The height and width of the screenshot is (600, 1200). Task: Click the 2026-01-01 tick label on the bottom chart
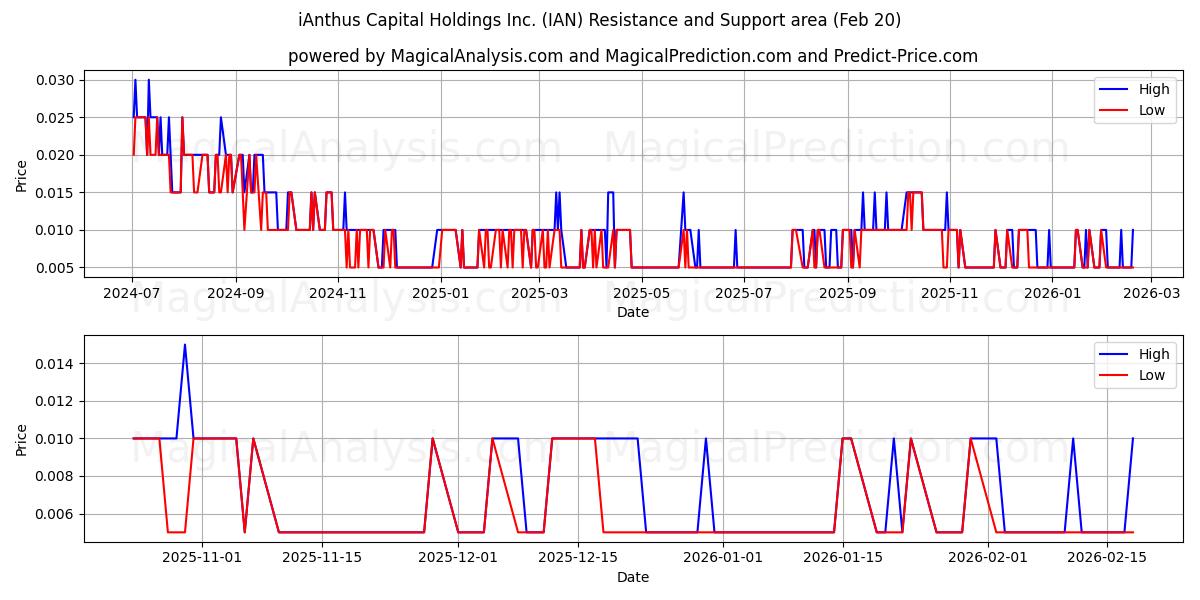[x=722, y=558]
